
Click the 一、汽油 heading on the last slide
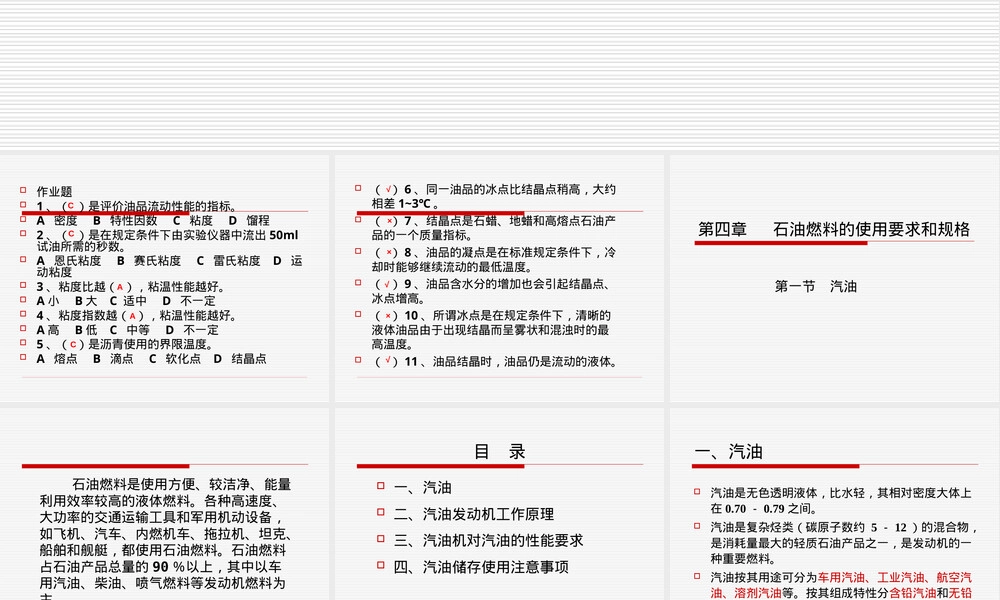728,451
